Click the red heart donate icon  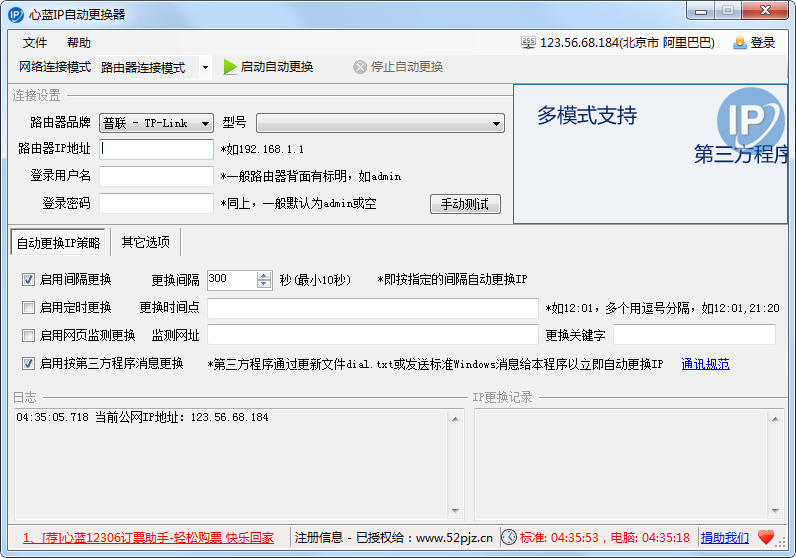(x=766, y=537)
